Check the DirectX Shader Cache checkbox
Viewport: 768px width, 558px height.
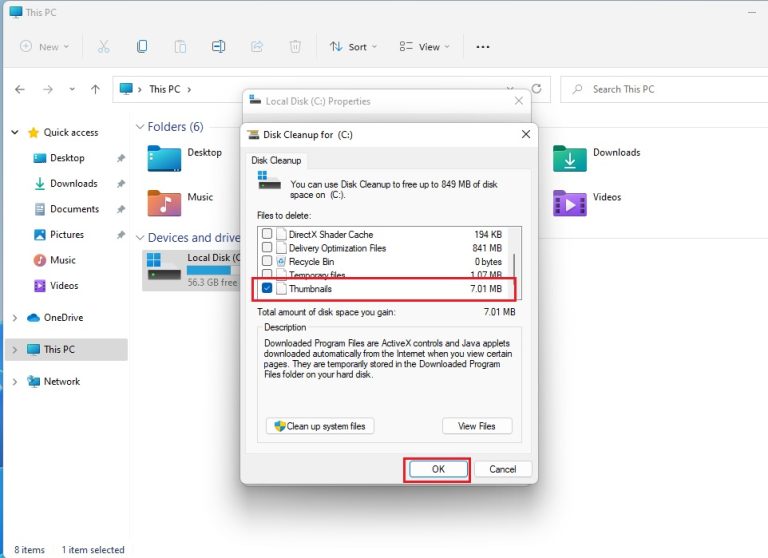(x=267, y=234)
